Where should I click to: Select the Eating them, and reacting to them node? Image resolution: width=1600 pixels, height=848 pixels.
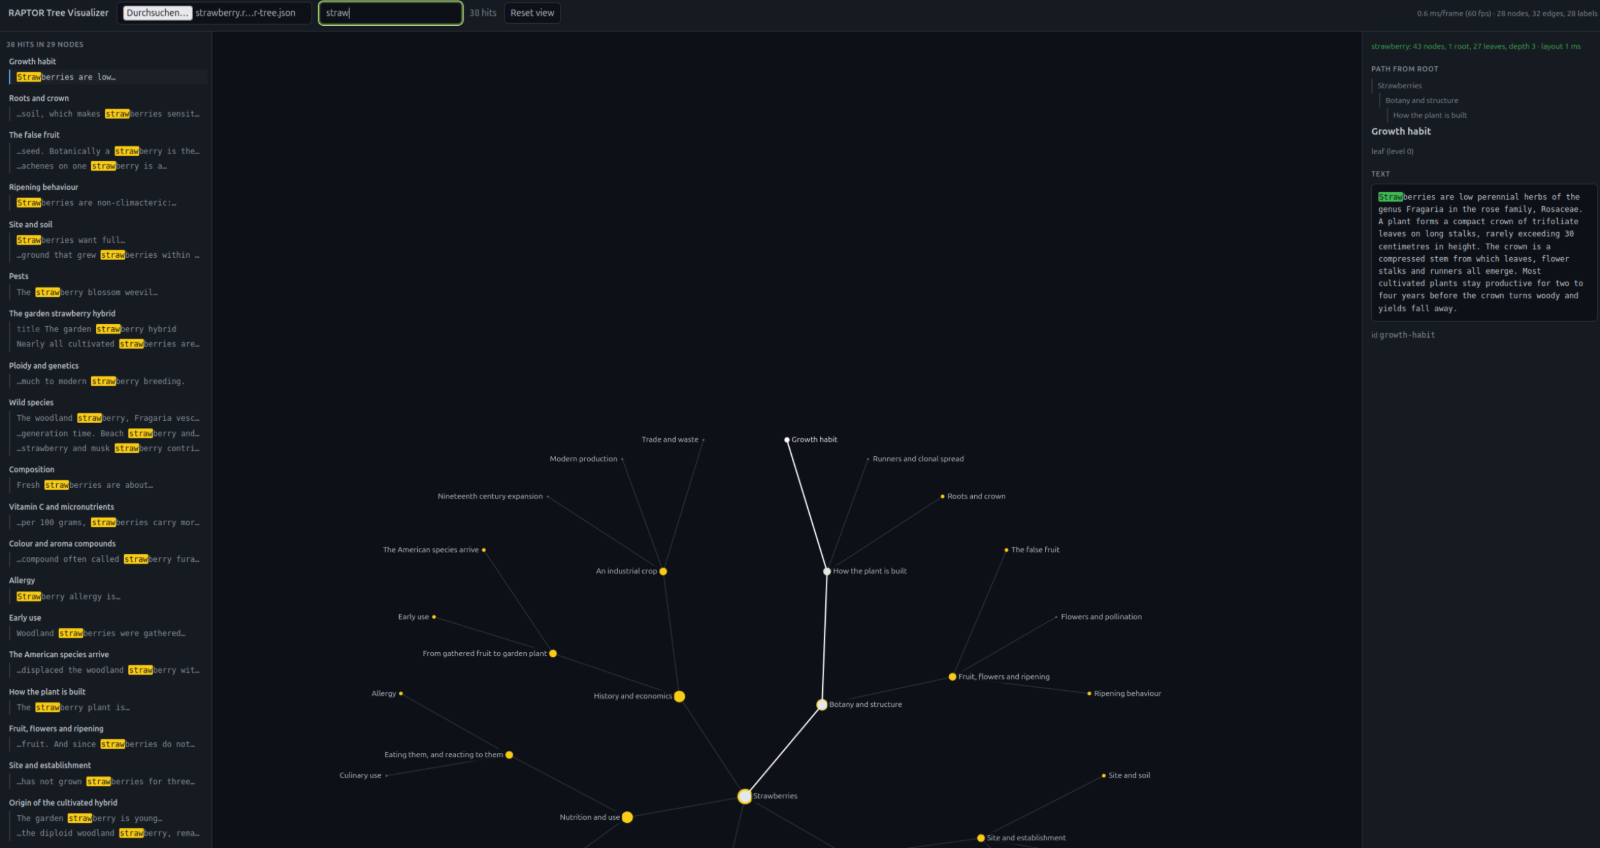coord(509,755)
